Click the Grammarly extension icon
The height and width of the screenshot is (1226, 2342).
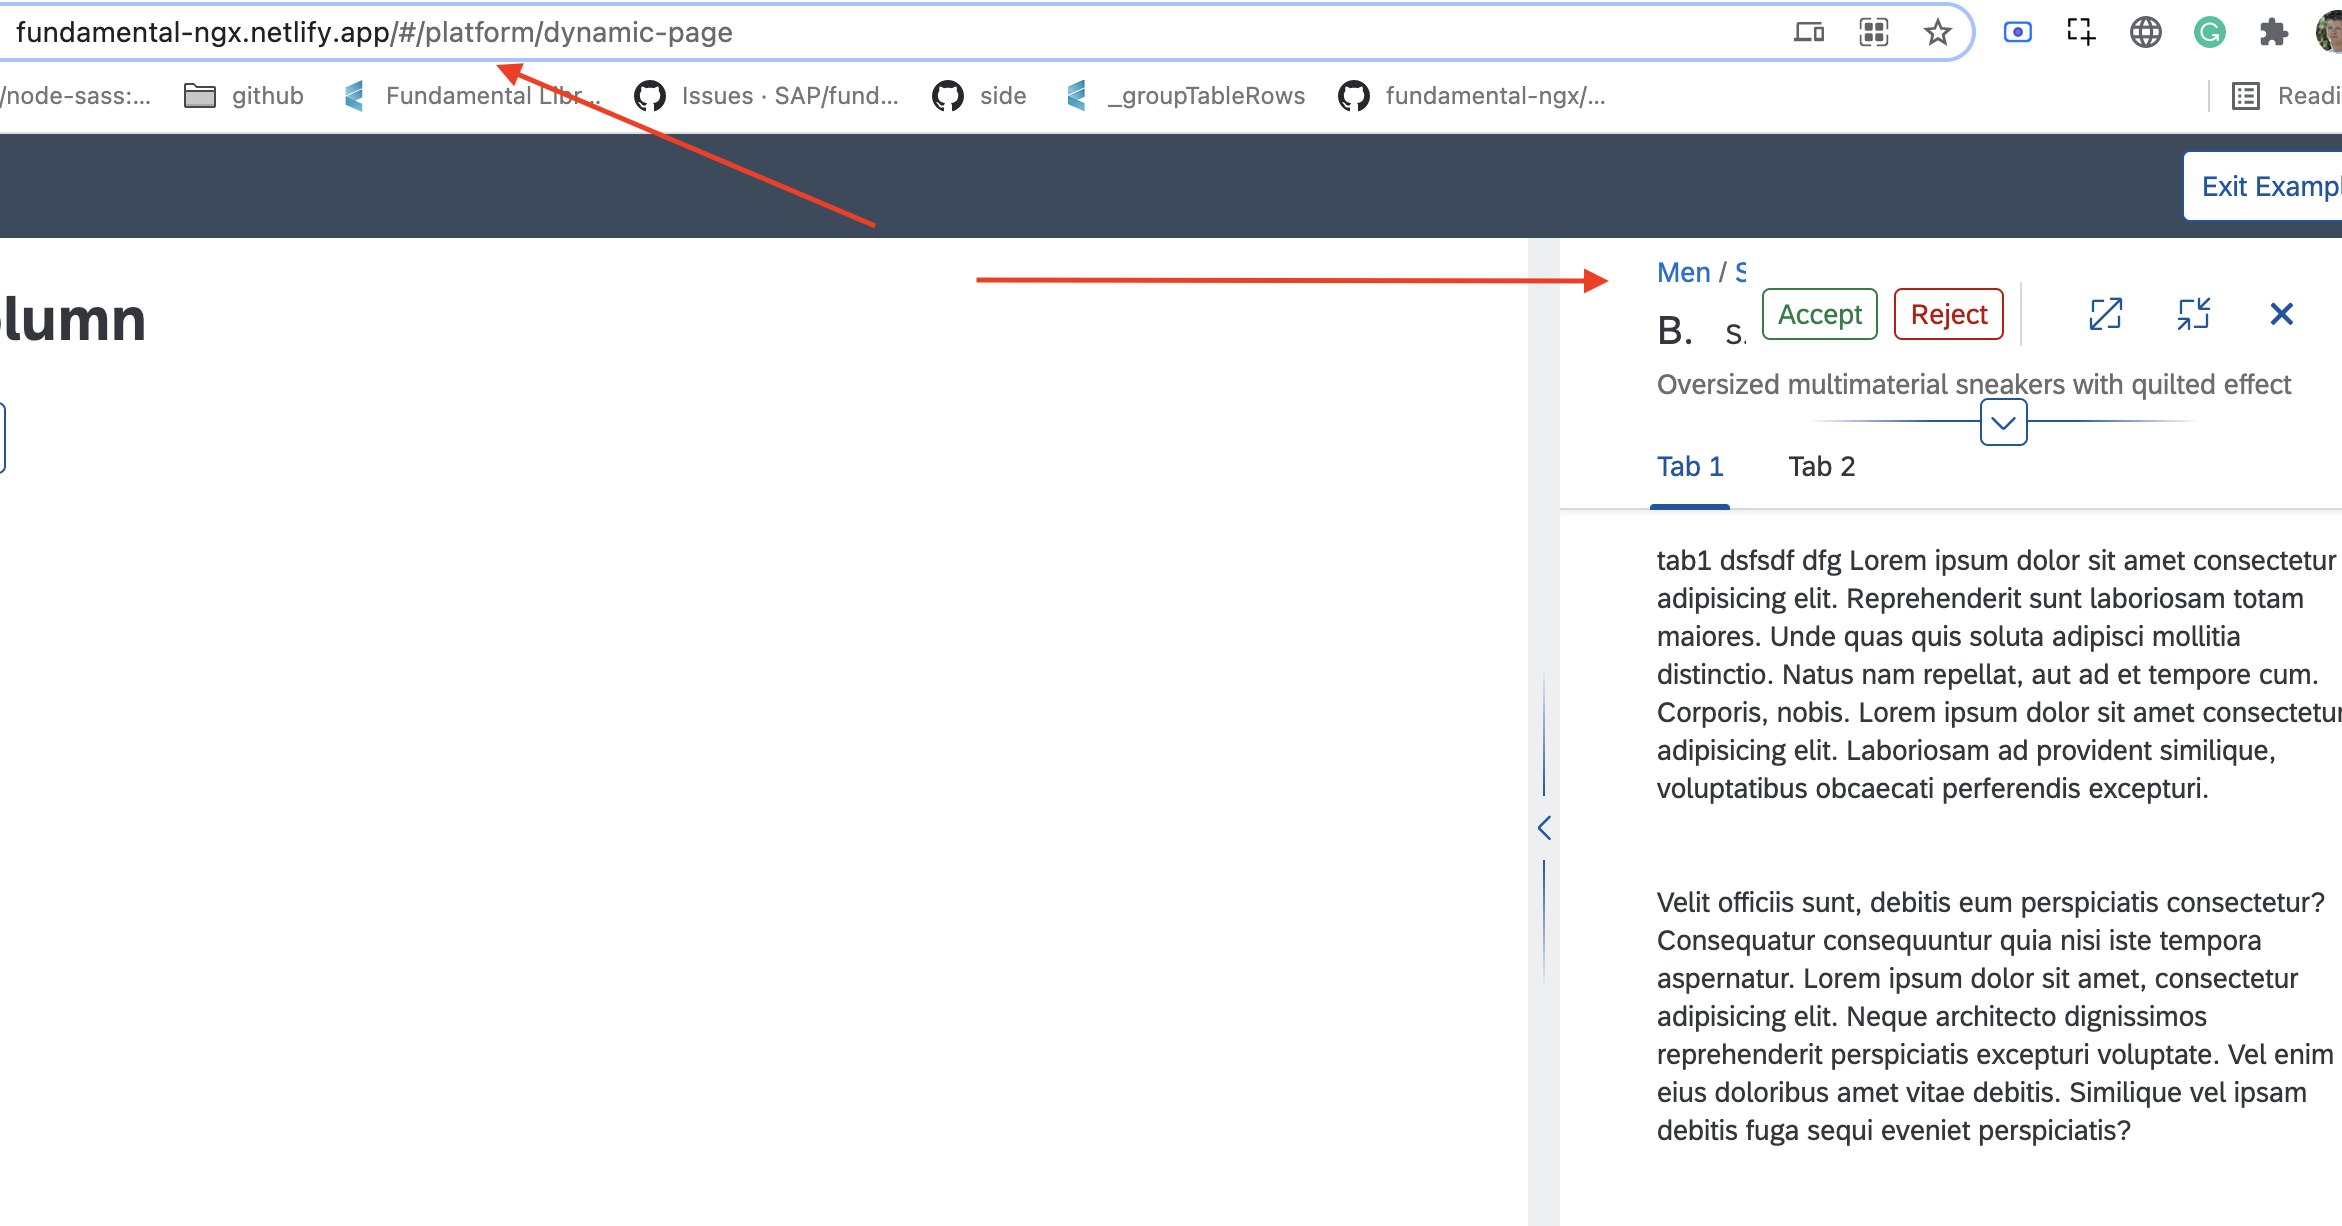click(2210, 32)
